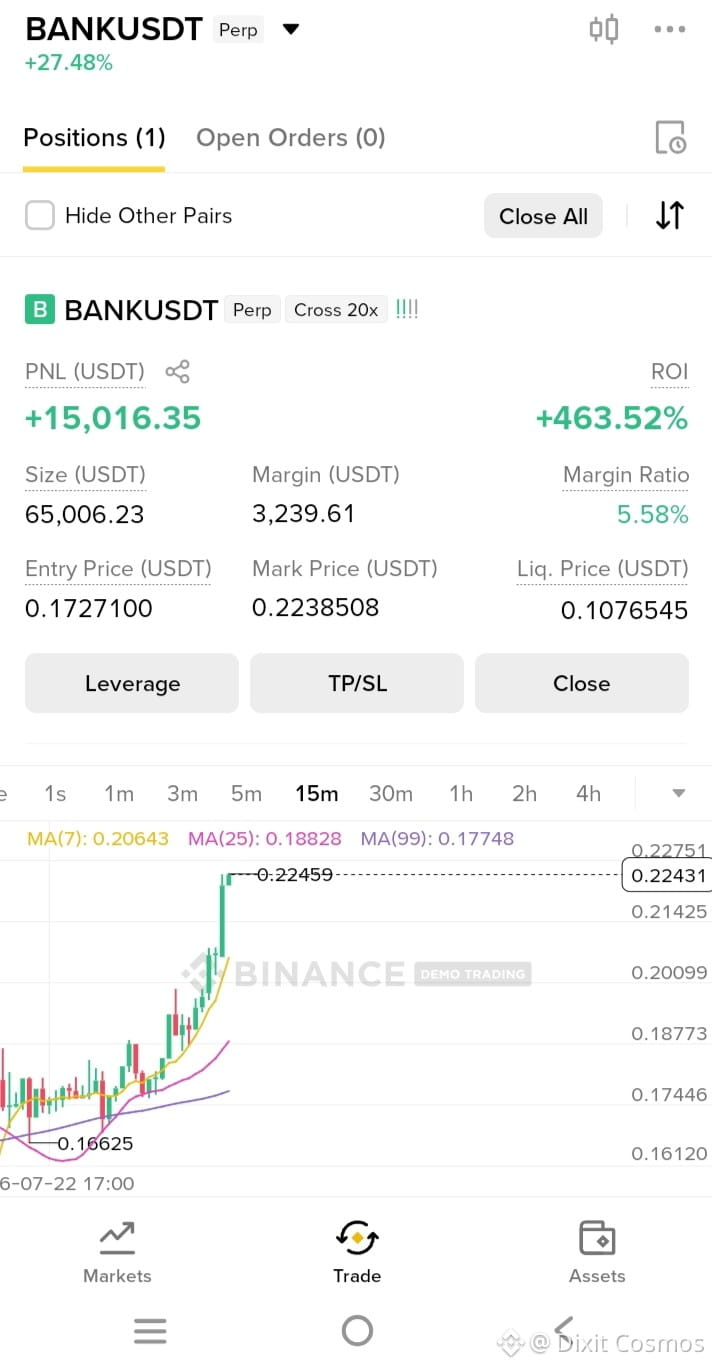Tap the MA(99): 0.17748 indicator label
The height and width of the screenshot is (1368, 712).
click(437, 838)
